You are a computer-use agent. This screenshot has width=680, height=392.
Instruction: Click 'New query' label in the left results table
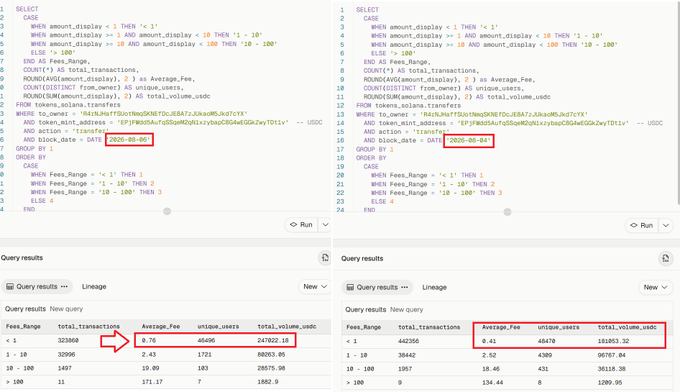pos(66,309)
